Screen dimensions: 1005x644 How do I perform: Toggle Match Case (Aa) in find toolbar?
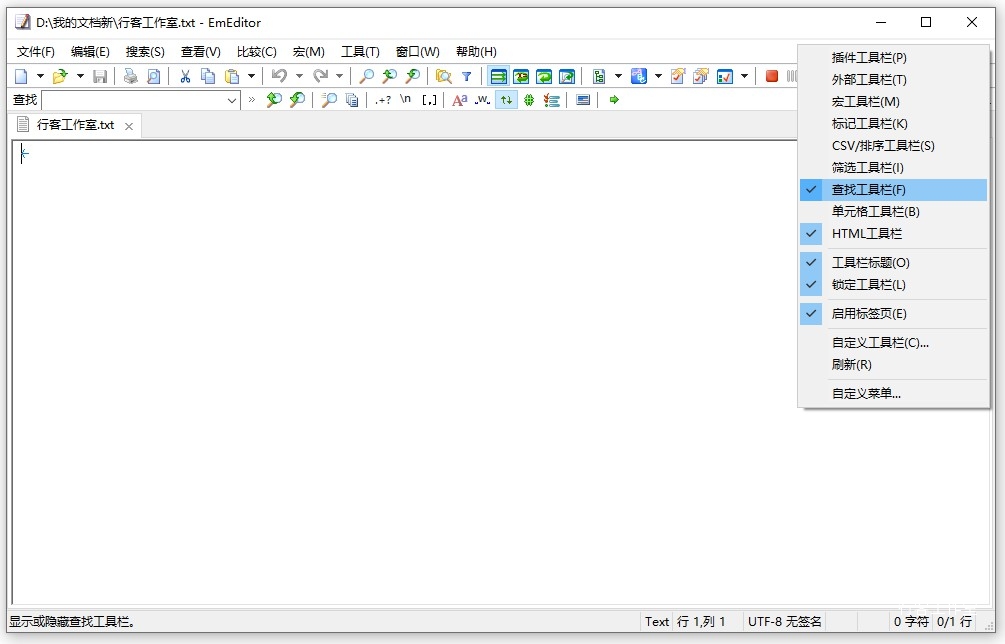tap(460, 100)
